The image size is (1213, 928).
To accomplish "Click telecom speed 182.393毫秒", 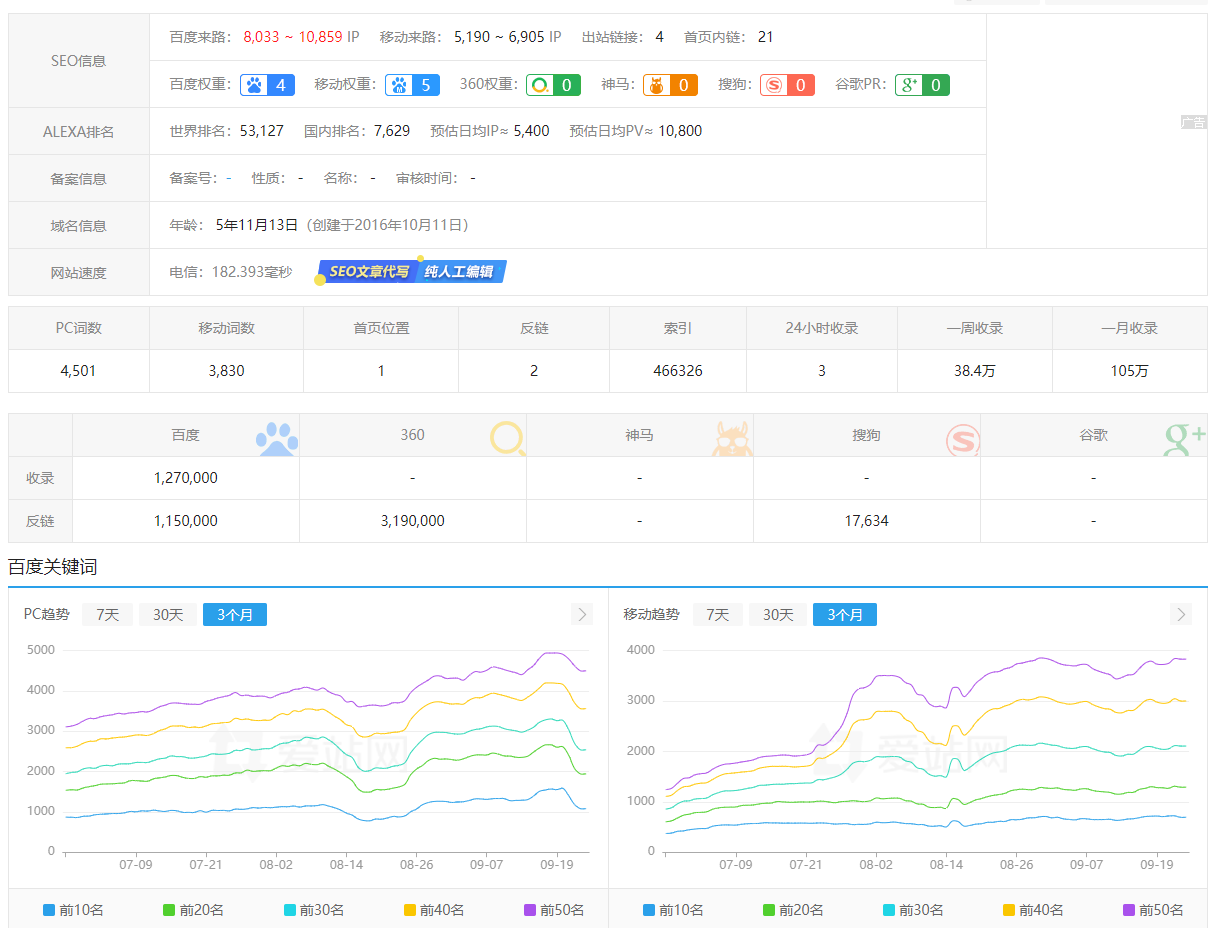I will [x=252, y=272].
